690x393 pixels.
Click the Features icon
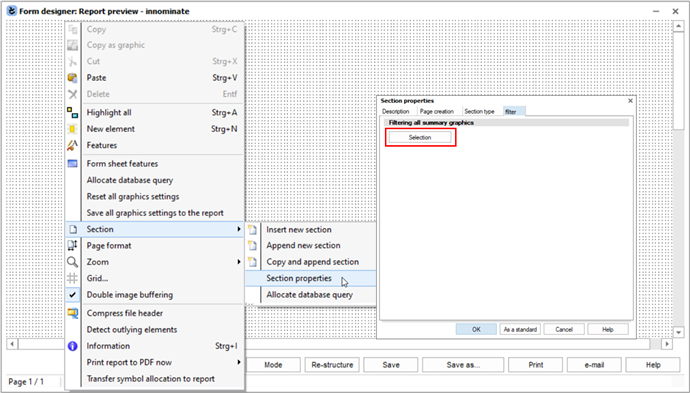click(x=73, y=145)
